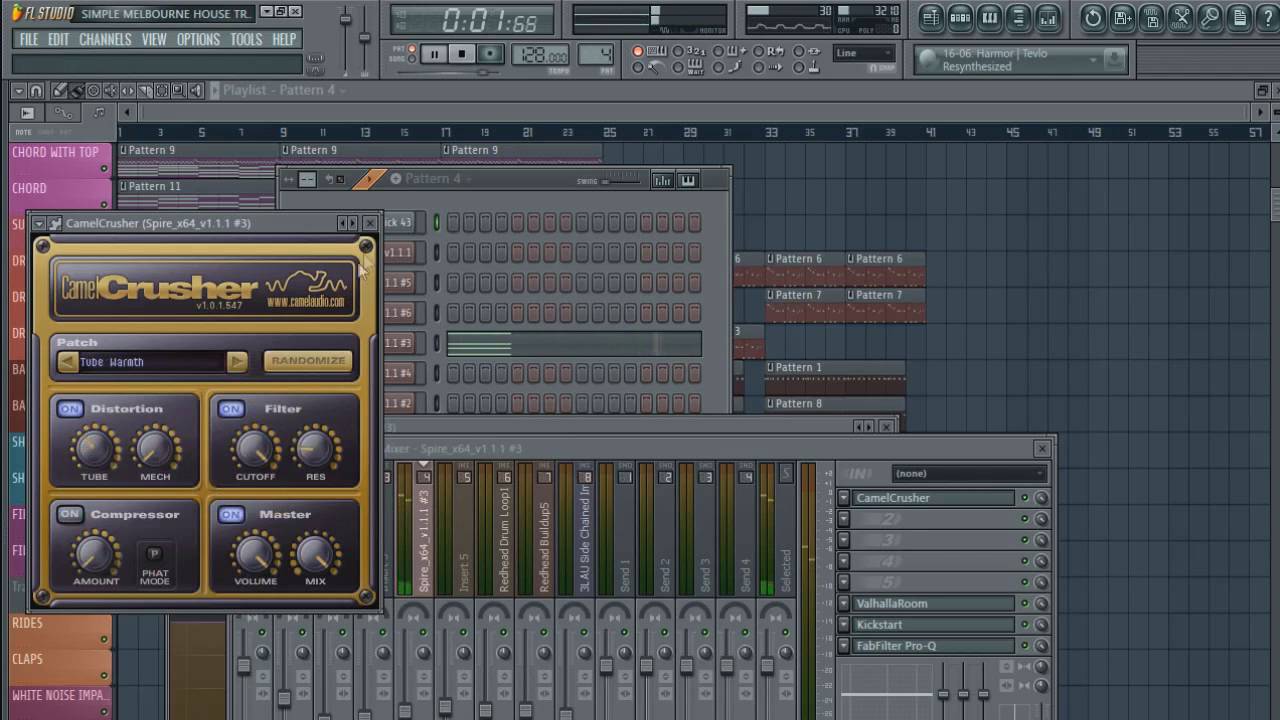Click the transport stop button
1280x720 pixels.
coord(461,54)
